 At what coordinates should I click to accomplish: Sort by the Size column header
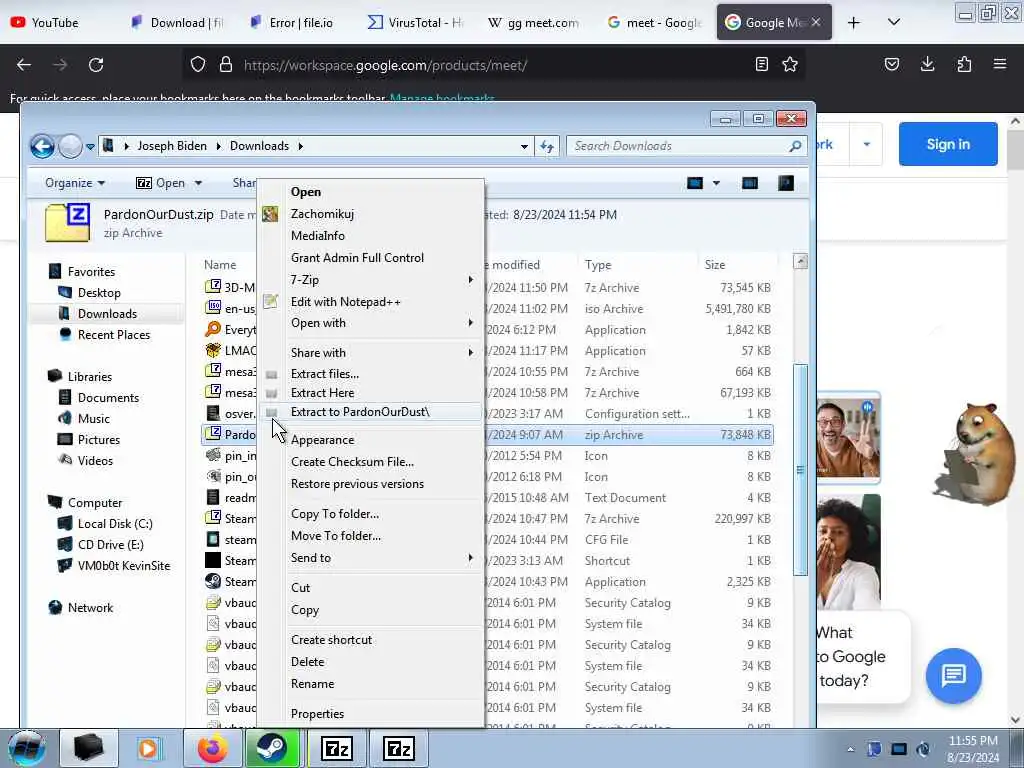click(x=739, y=265)
